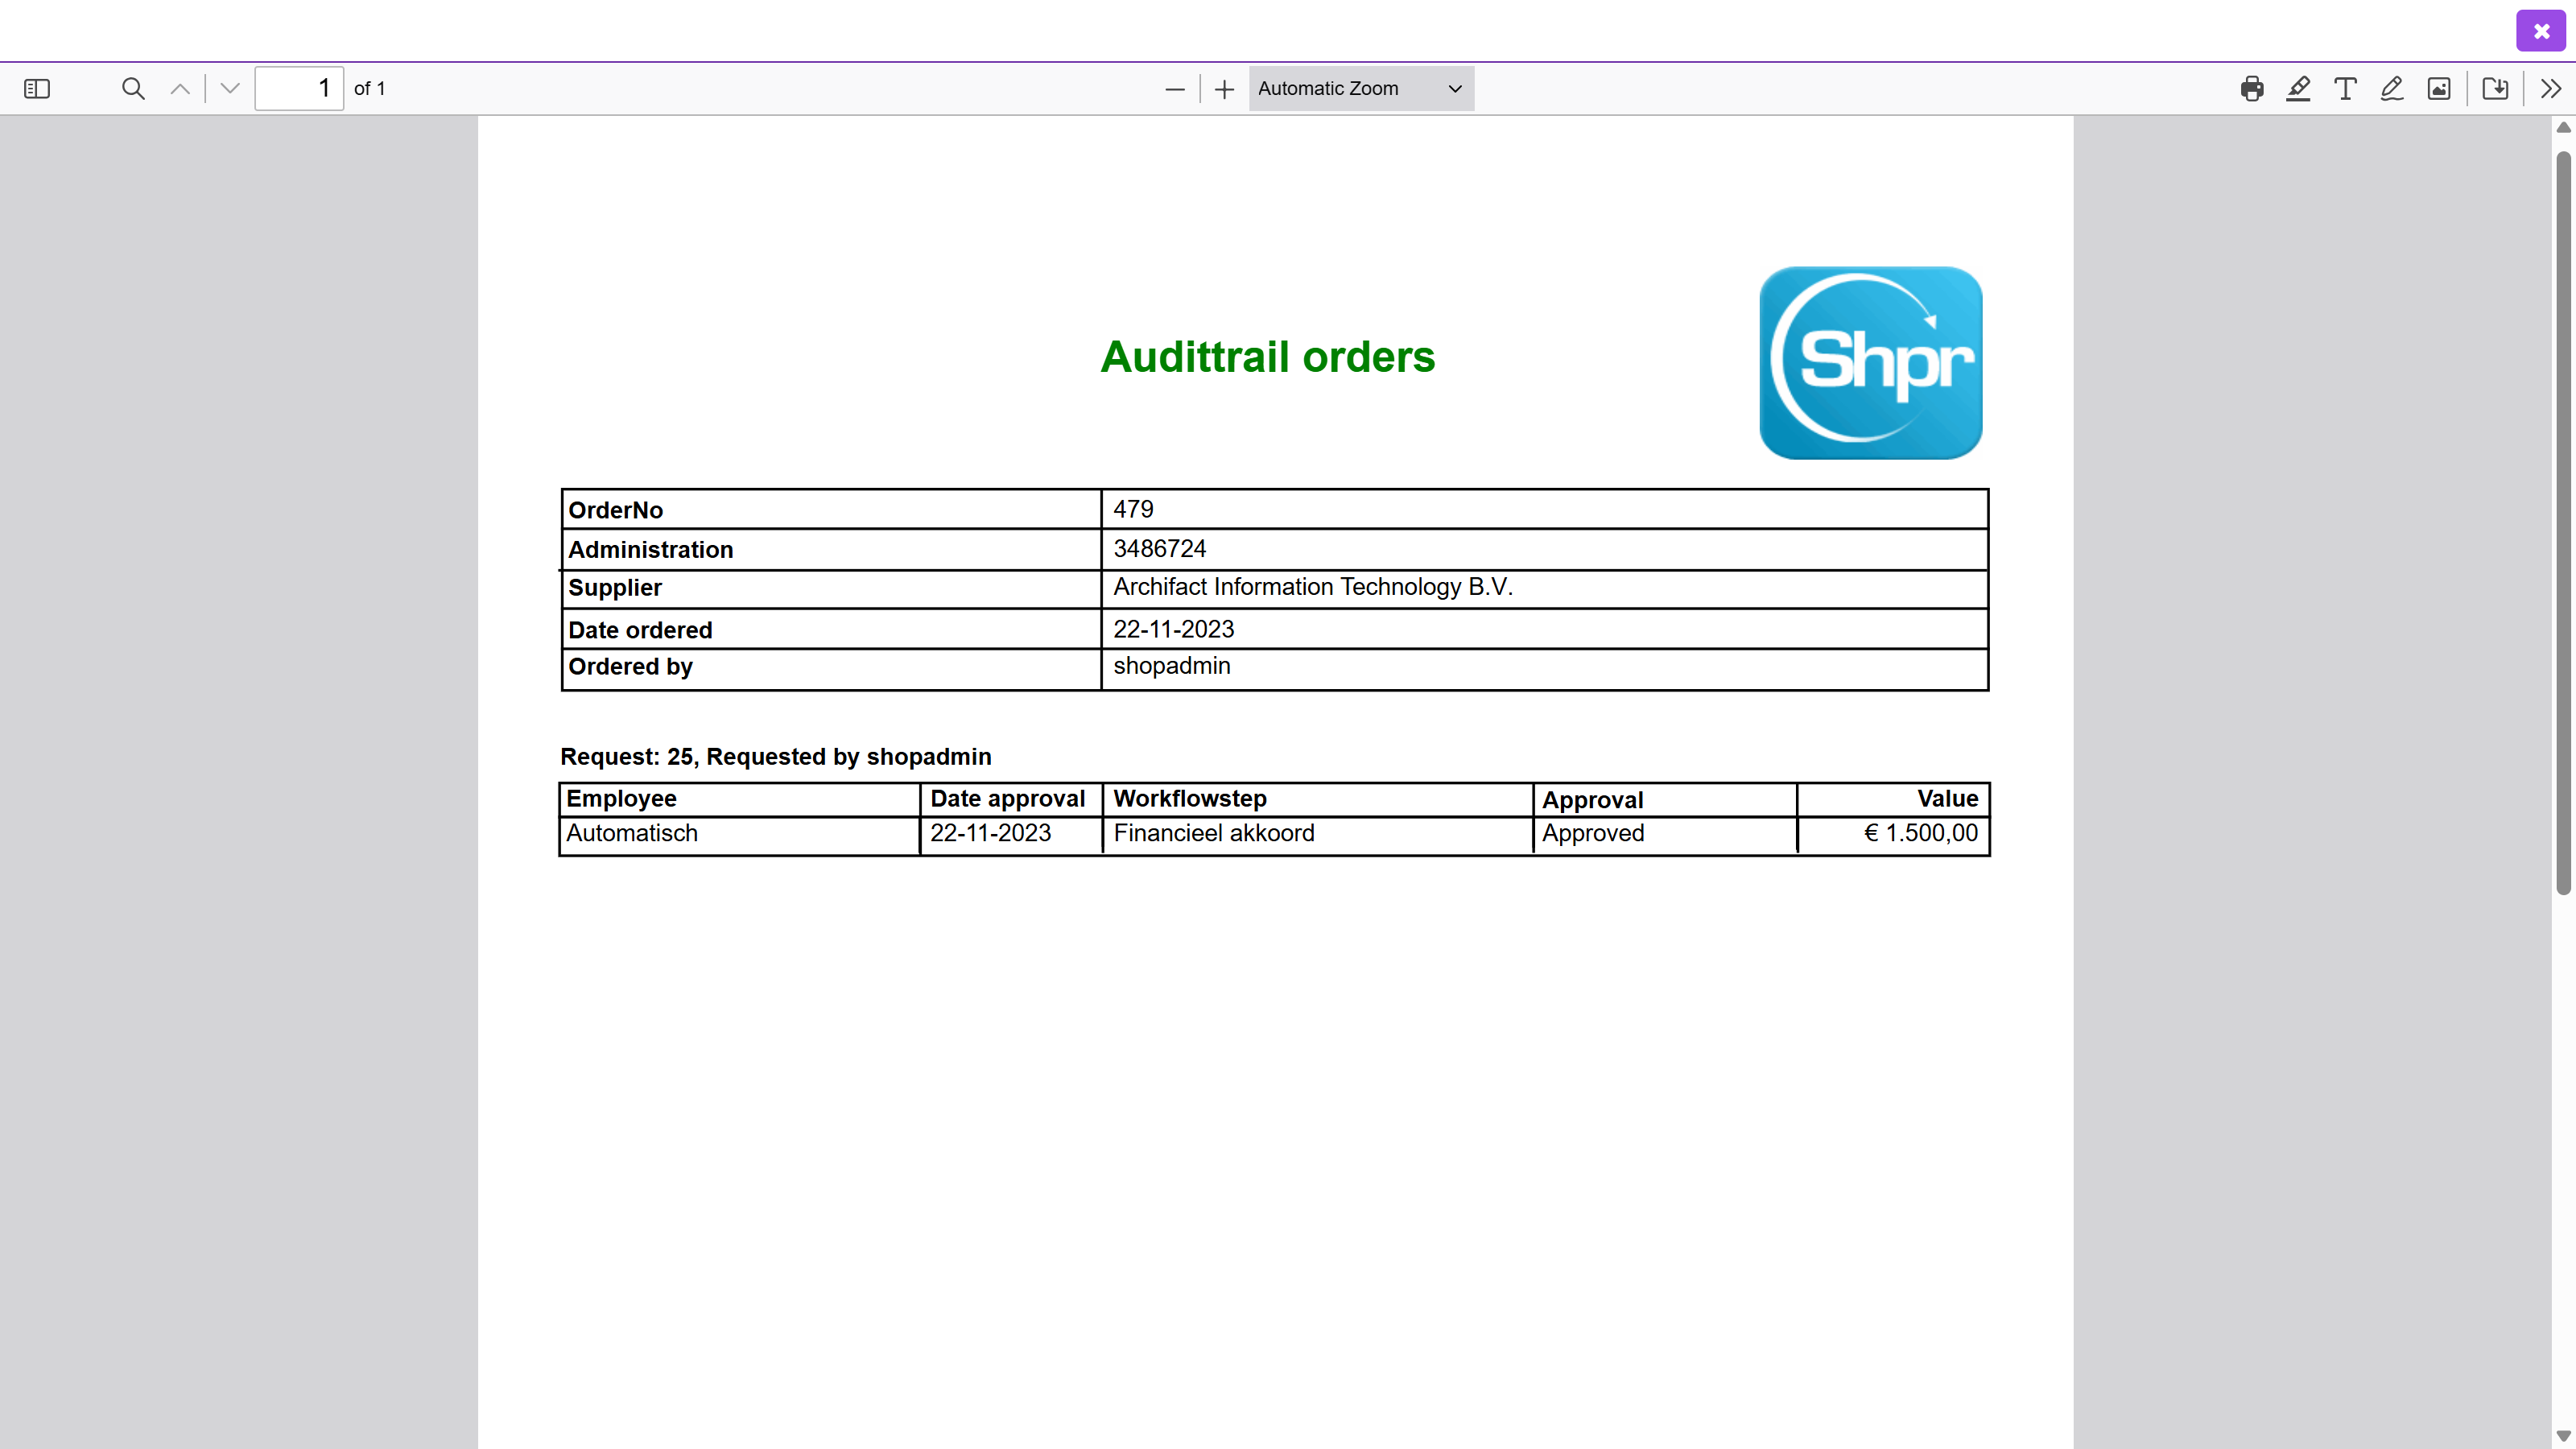Viewport: 2576px width, 1449px height.
Task: Select the add text tool
Action: pos(2345,89)
